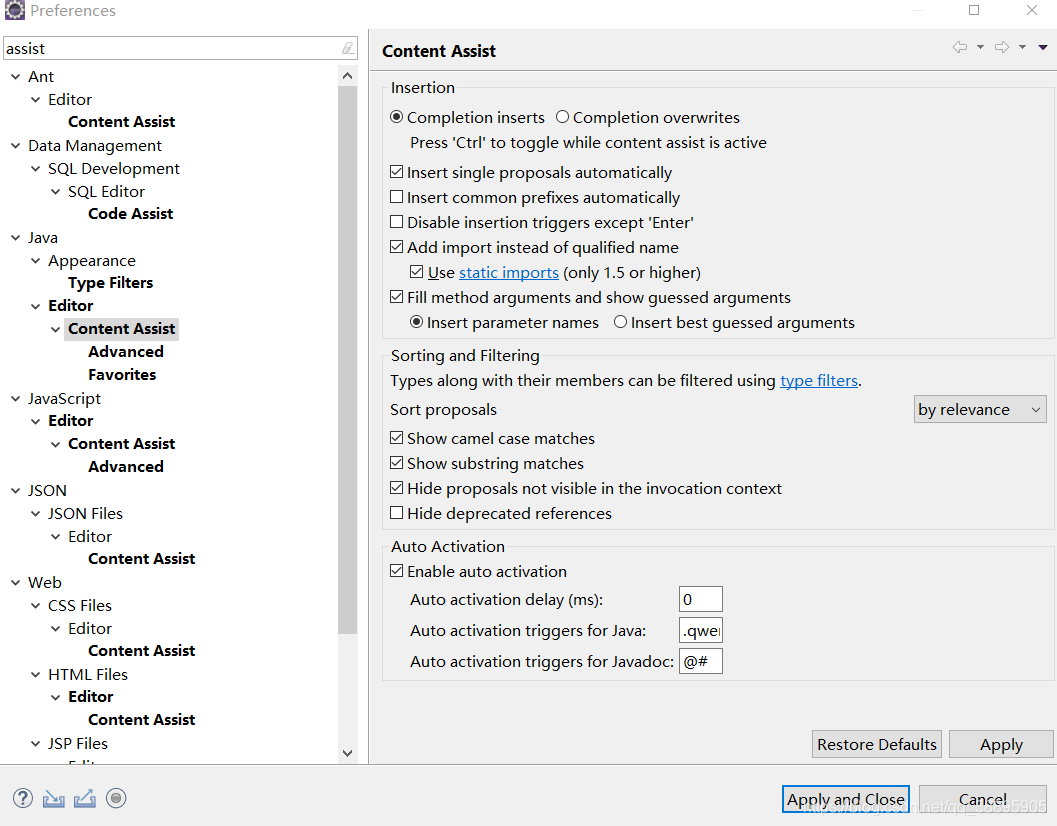Click Apply and Close button
This screenshot has width=1057, height=826.
846,800
